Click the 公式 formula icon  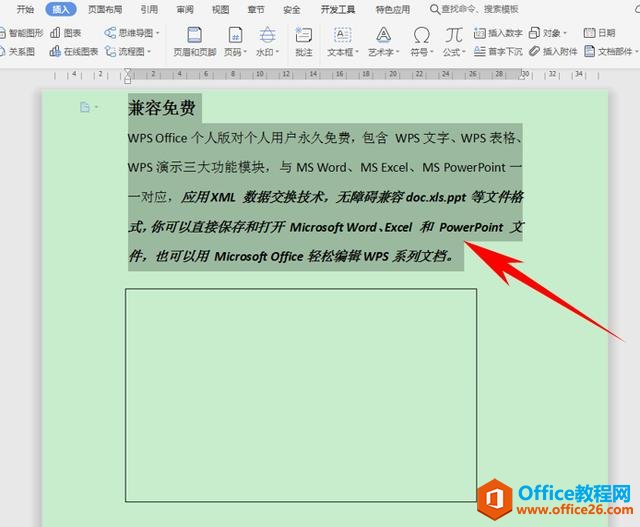click(x=453, y=35)
